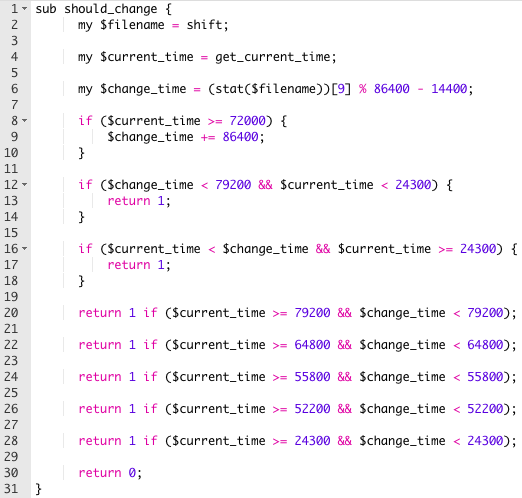
Task: Click the number 86400 on line 9
Action: click(x=240, y=137)
